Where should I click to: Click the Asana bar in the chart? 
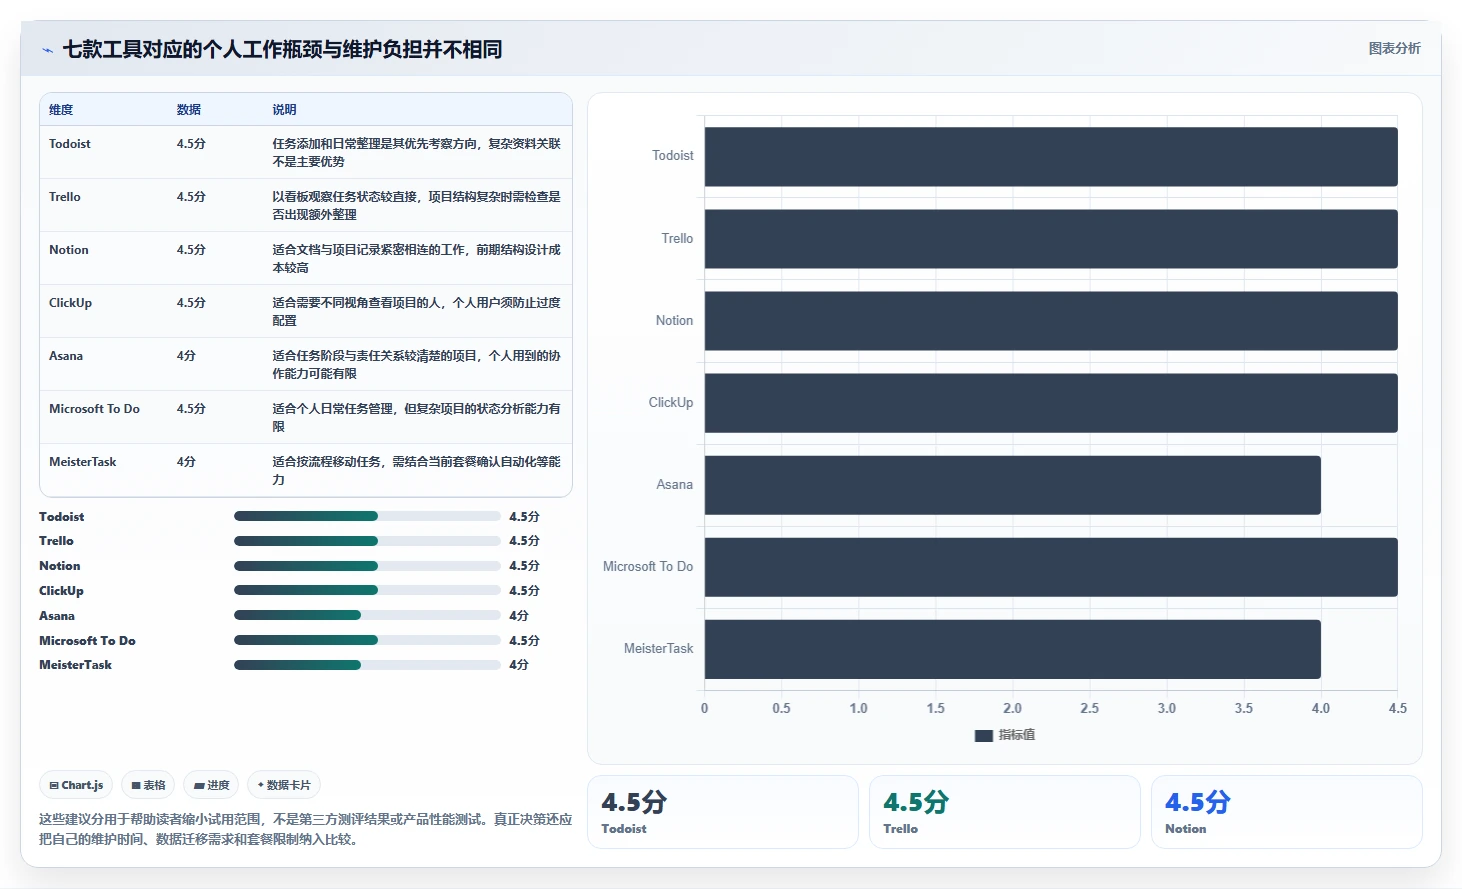tap(1013, 485)
